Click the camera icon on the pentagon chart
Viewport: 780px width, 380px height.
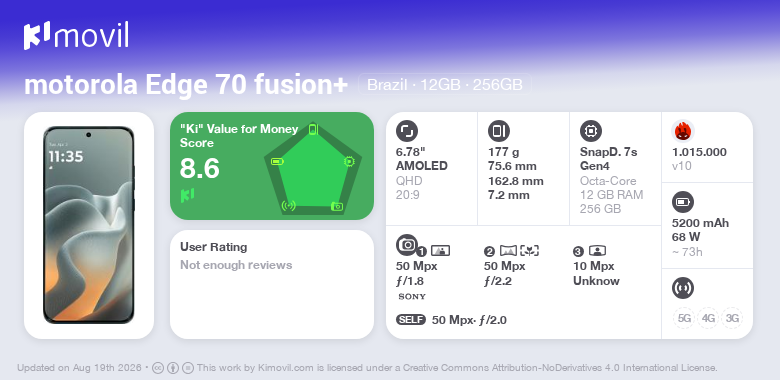(337, 206)
